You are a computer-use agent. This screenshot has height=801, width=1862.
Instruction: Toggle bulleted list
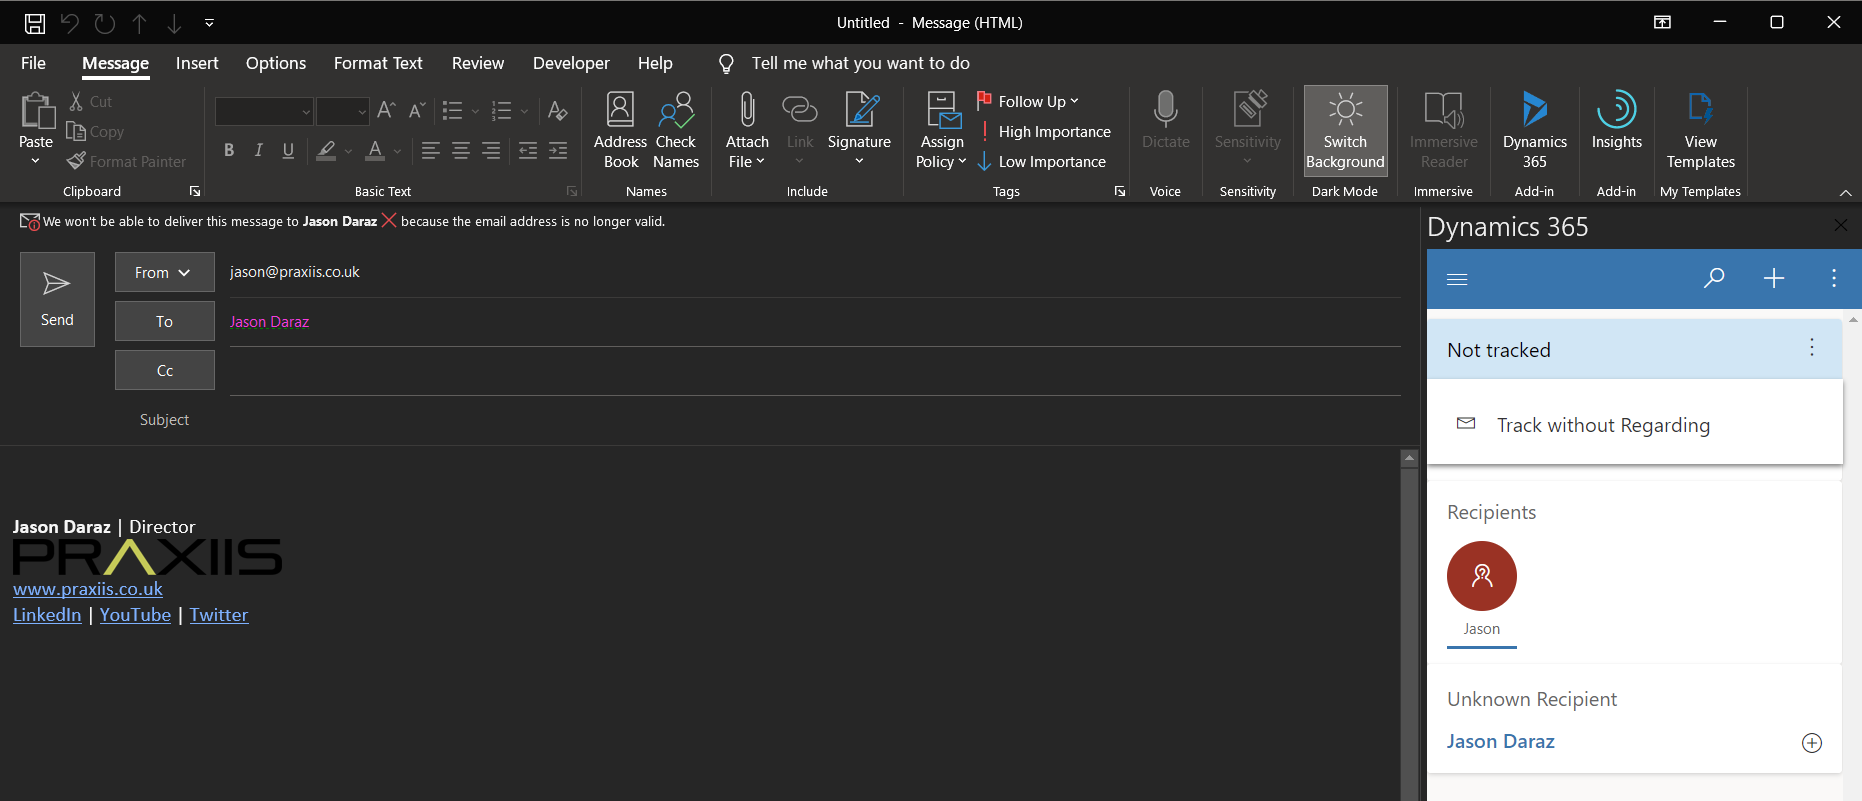[452, 110]
